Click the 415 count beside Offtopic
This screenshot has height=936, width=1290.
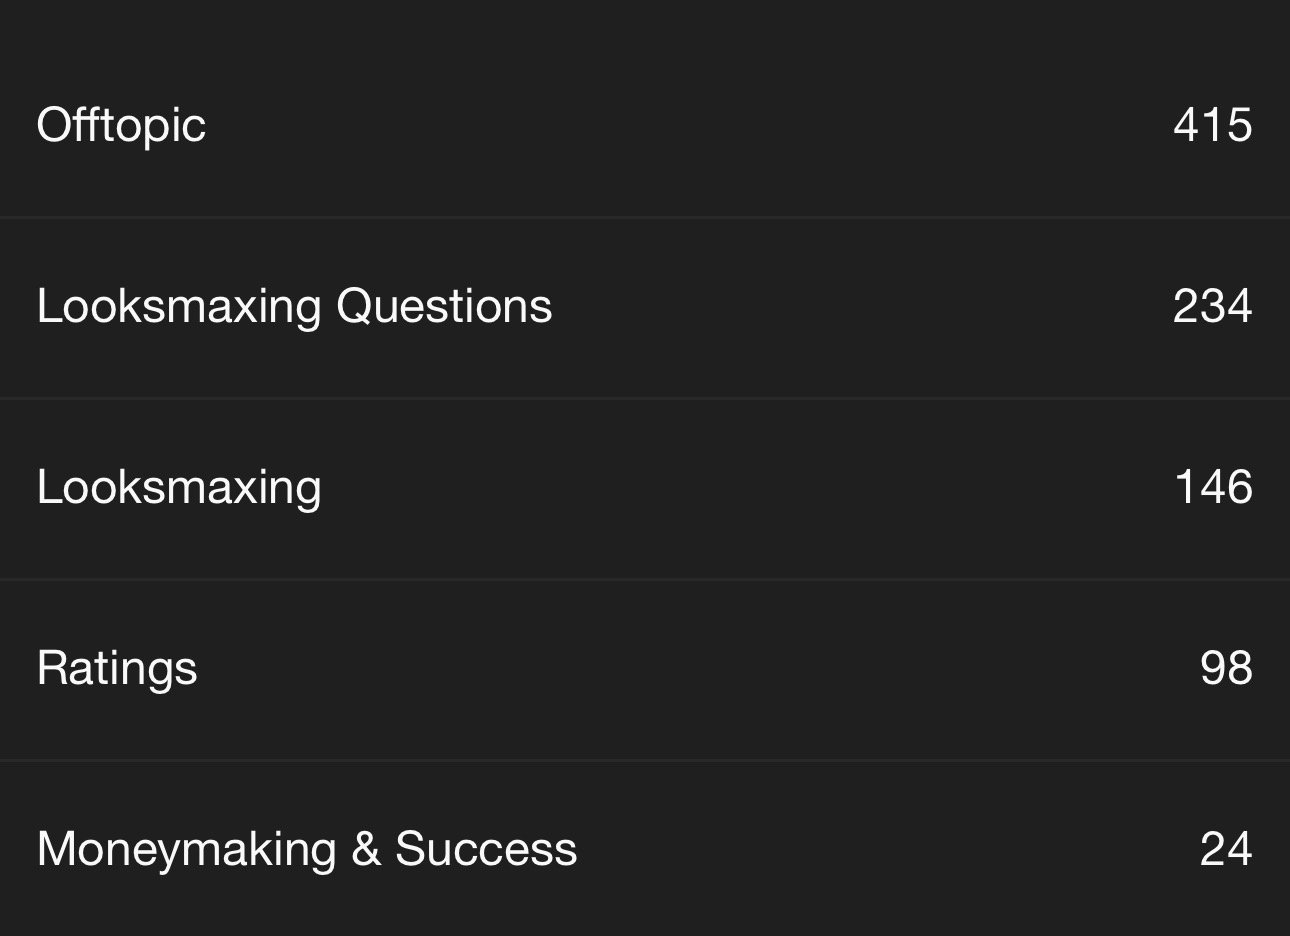(x=1212, y=125)
